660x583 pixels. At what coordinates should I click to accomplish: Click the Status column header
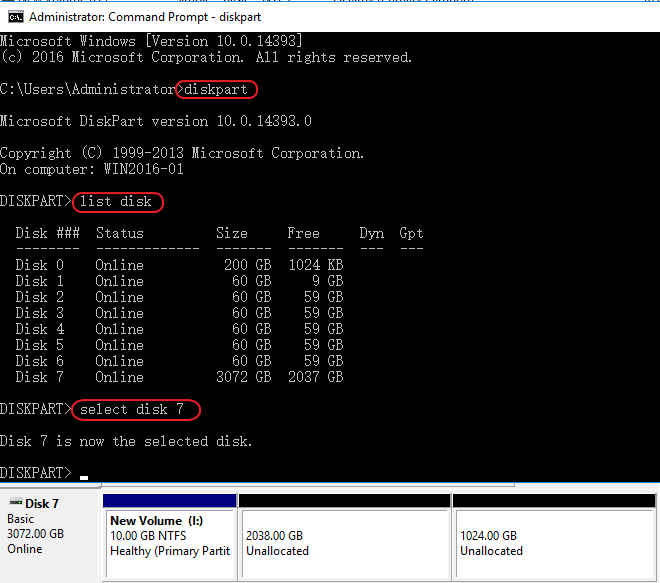pyautogui.click(x=120, y=233)
